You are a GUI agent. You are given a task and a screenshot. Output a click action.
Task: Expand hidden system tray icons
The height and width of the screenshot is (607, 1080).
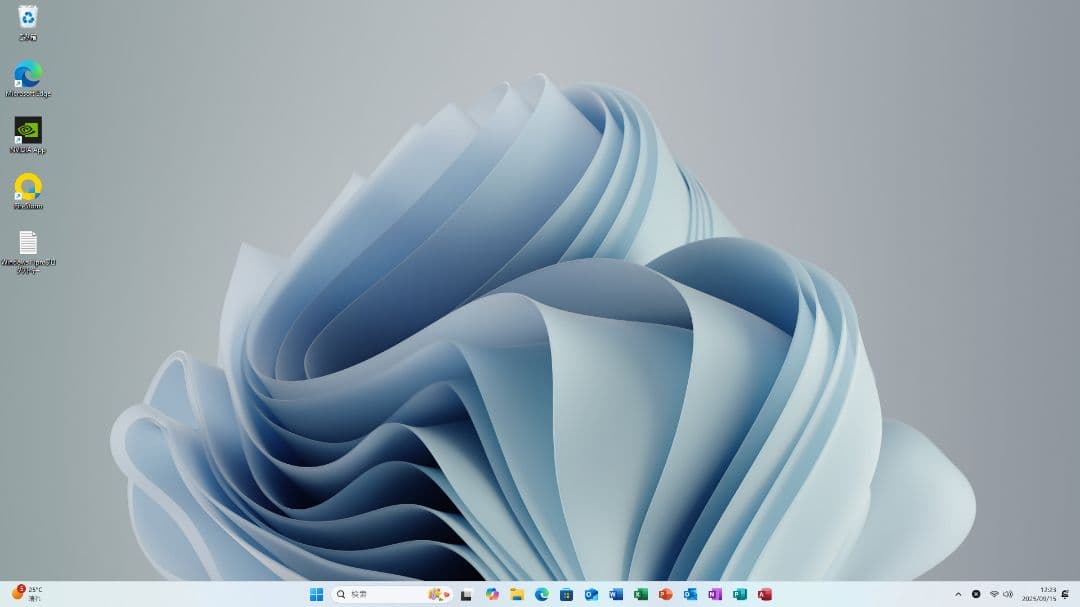(958, 594)
